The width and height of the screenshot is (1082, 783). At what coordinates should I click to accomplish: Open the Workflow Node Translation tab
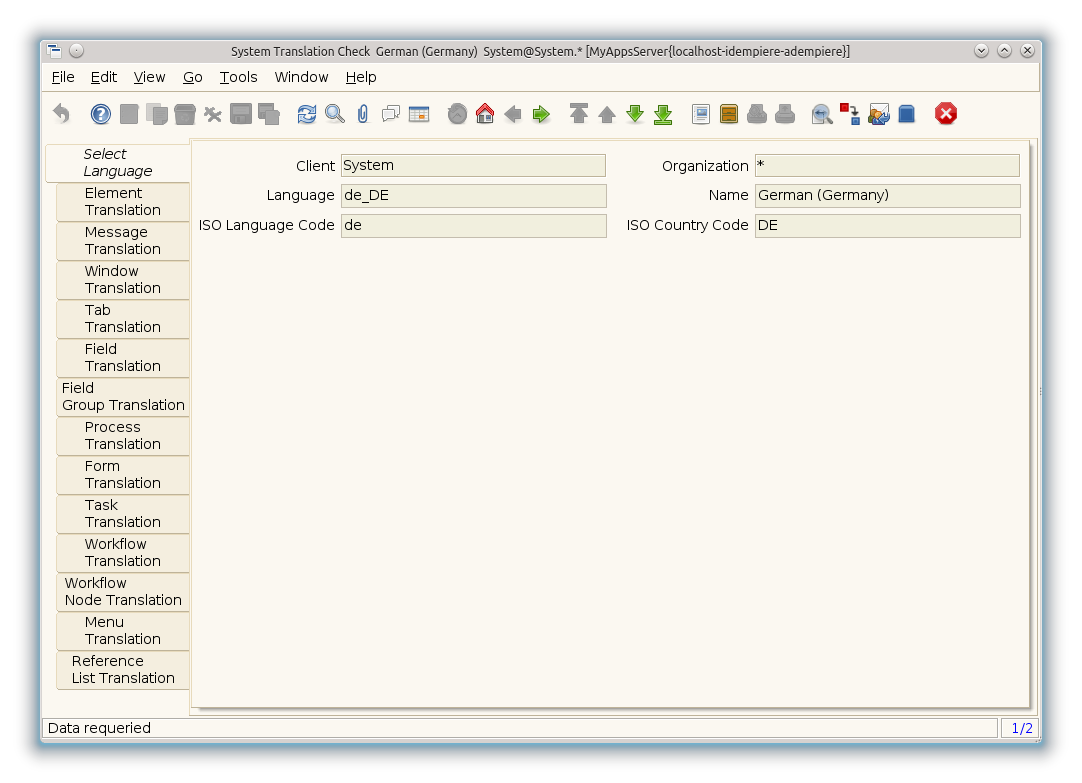[x=122, y=592]
